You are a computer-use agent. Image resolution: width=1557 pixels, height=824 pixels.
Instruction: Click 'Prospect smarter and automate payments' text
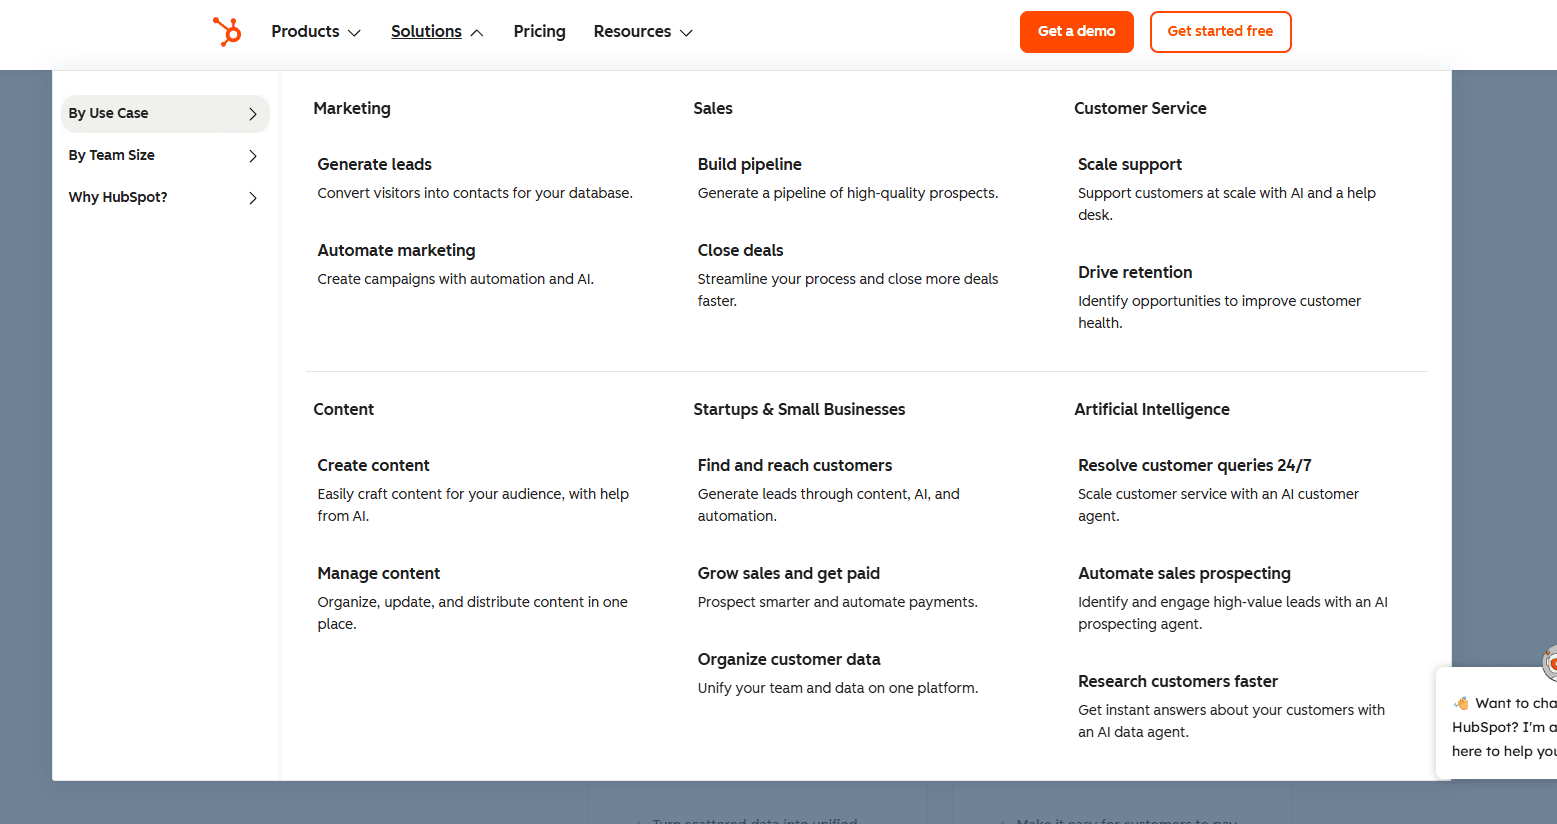point(837,602)
